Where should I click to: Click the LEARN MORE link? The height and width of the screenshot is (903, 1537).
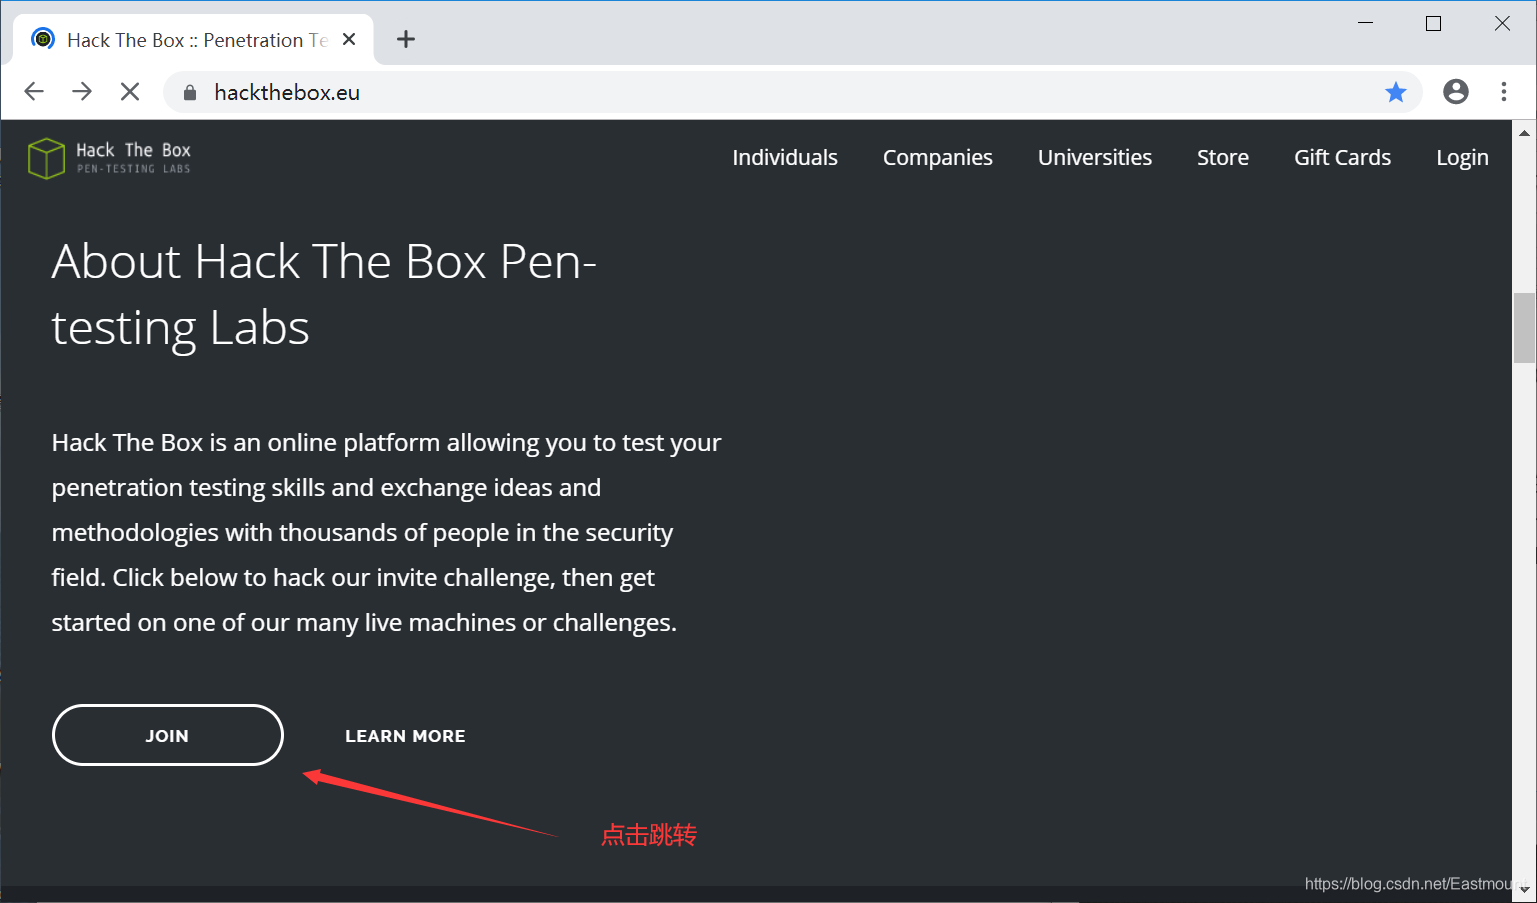pos(405,736)
